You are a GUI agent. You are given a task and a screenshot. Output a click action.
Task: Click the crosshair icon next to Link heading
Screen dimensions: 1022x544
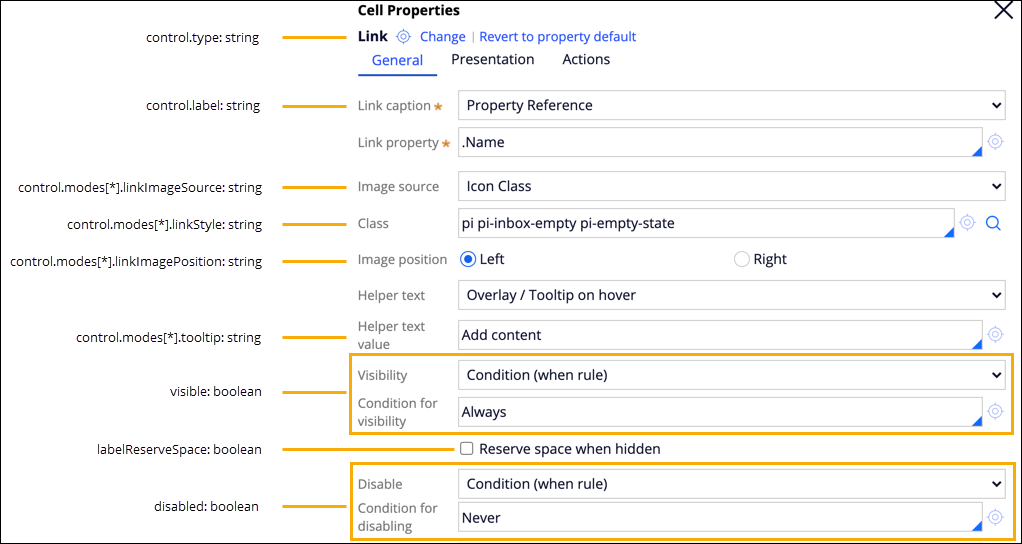(403, 37)
